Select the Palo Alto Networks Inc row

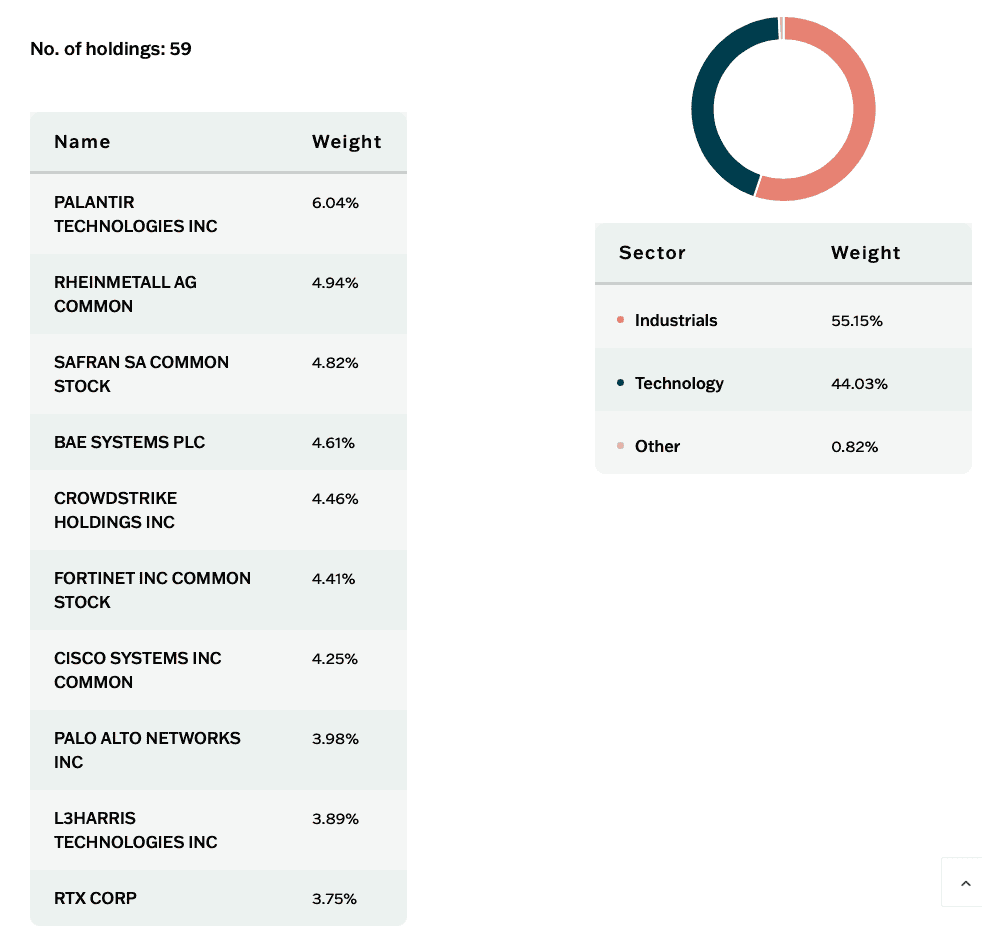point(147,750)
